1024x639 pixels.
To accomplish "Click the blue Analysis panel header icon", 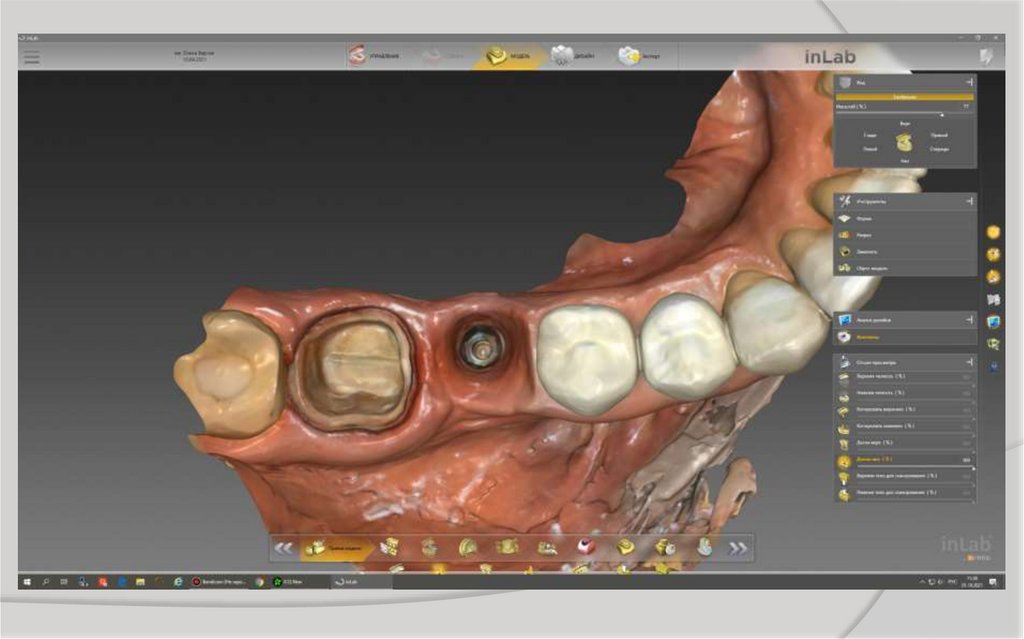I will tap(845, 320).
